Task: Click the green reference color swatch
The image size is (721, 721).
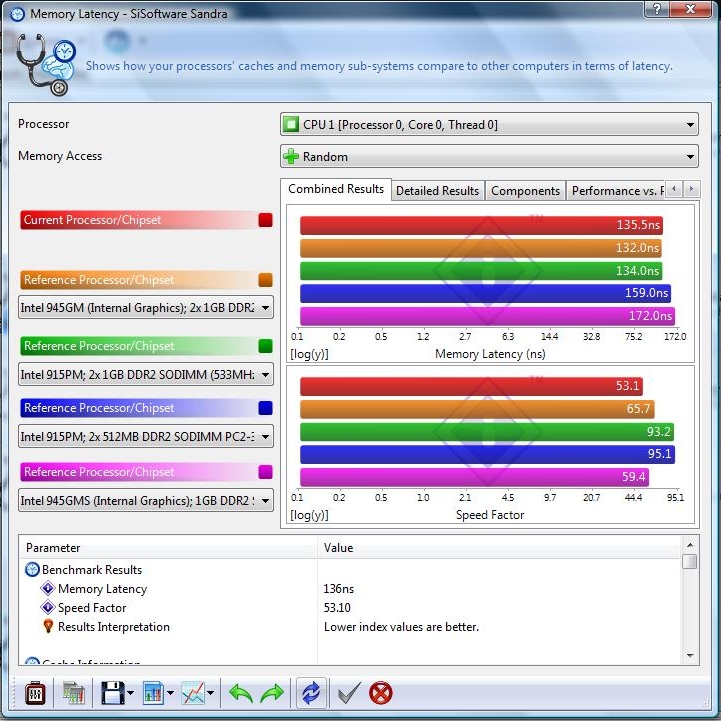Action: tap(265, 346)
